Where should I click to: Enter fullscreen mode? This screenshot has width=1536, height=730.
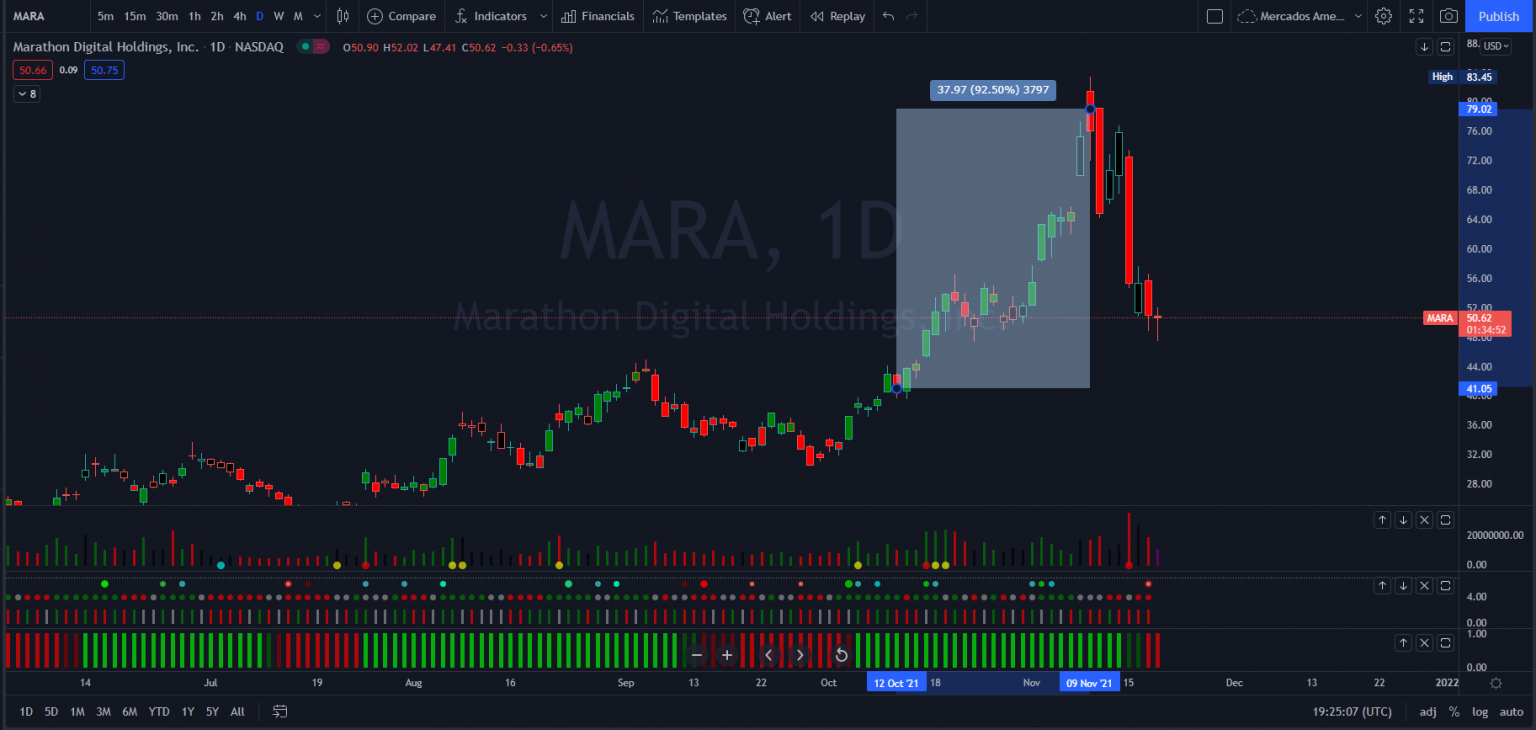(1416, 16)
